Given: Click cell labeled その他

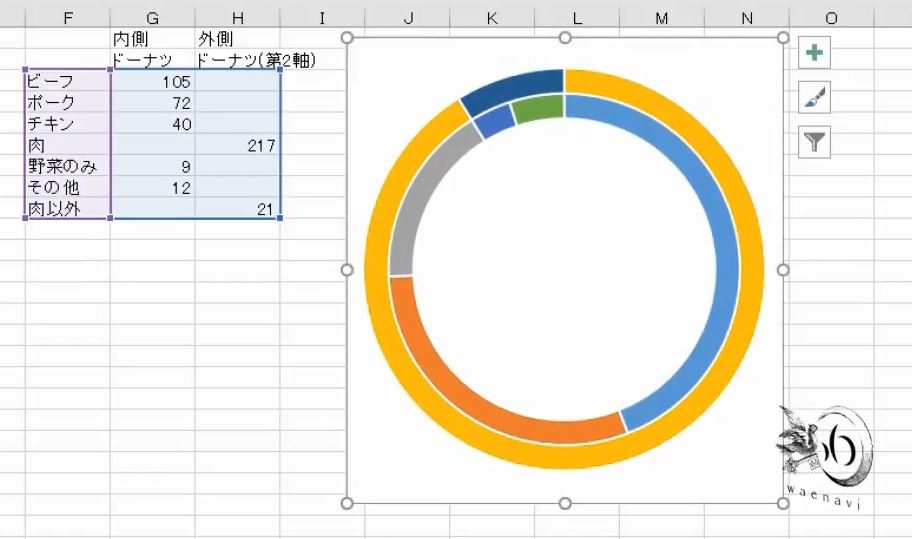Looking at the screenshot, I should 67,188.
